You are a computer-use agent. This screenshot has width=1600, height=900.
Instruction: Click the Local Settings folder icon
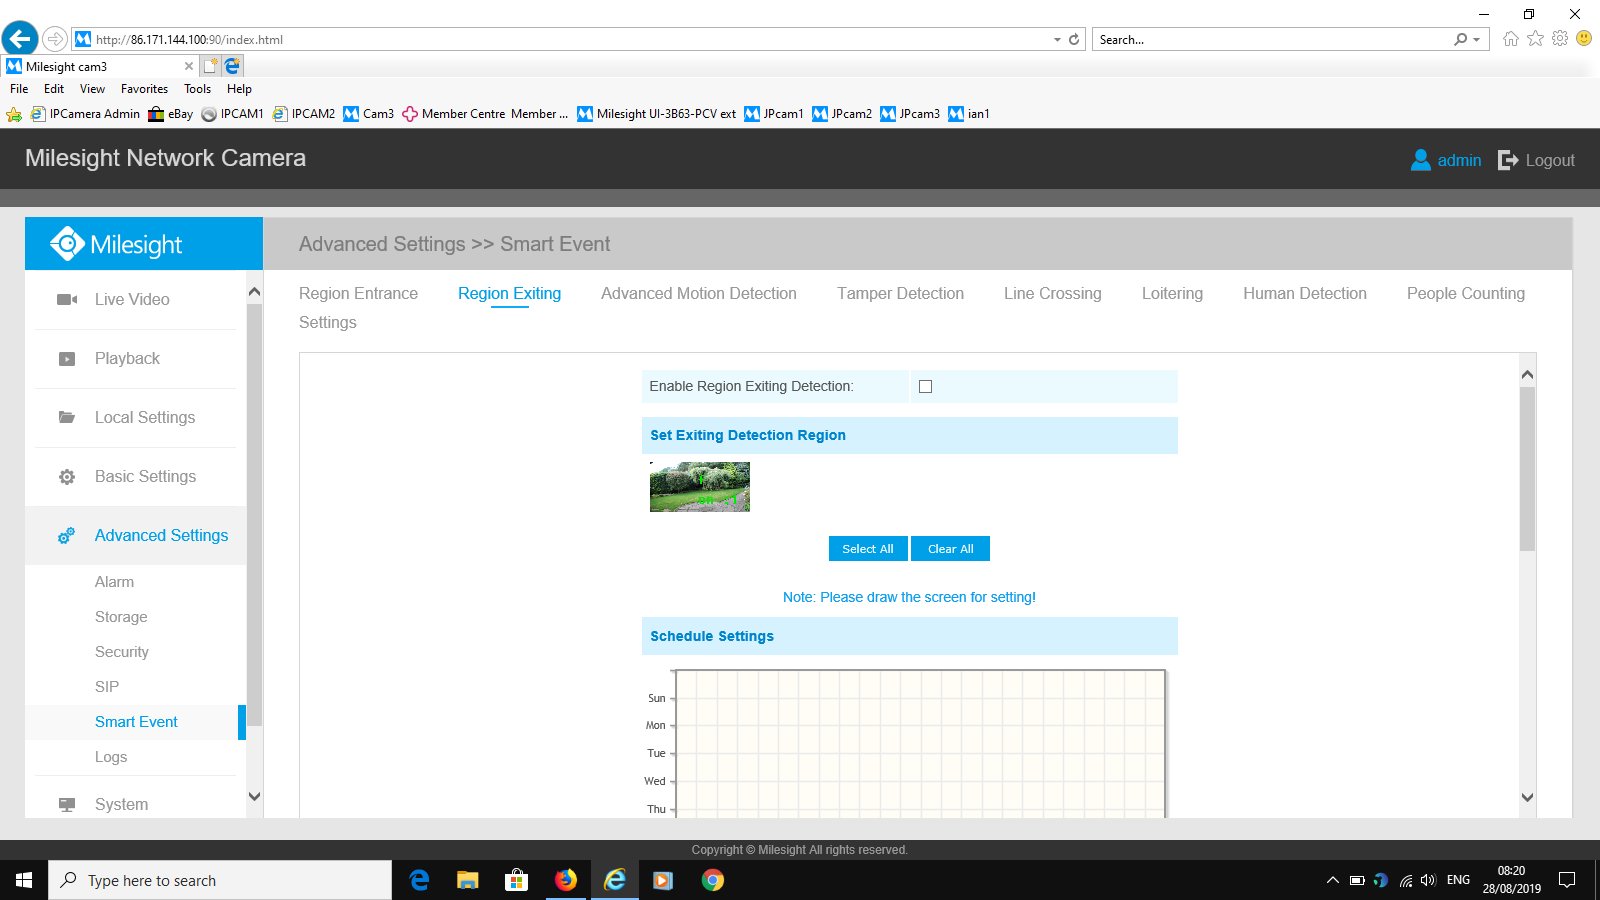[67, 418]
